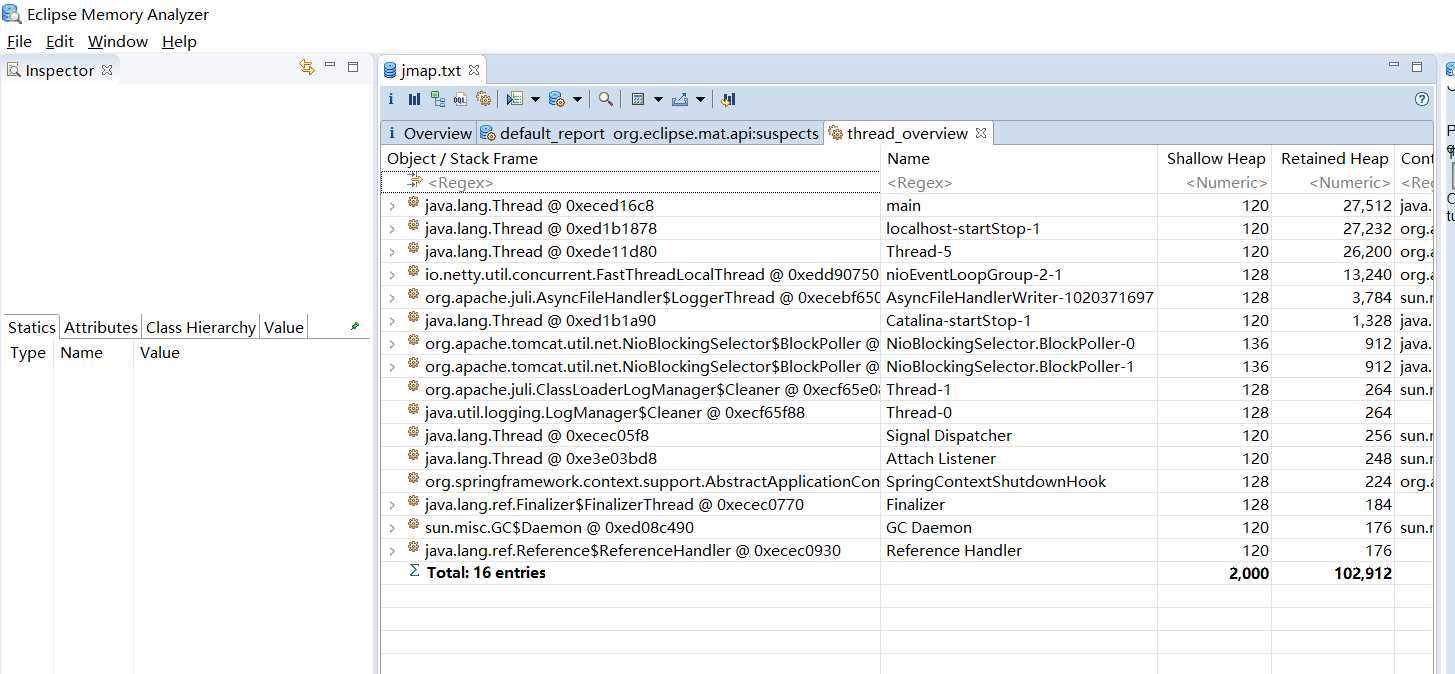Open the Query Browser dropdown arrow

(577, 100)
